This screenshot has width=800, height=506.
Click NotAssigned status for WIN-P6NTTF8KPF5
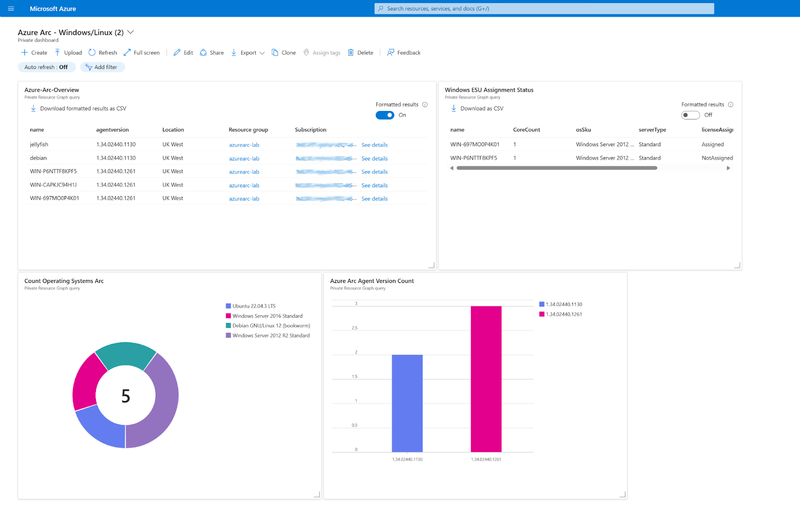click(x=717, y=158)
